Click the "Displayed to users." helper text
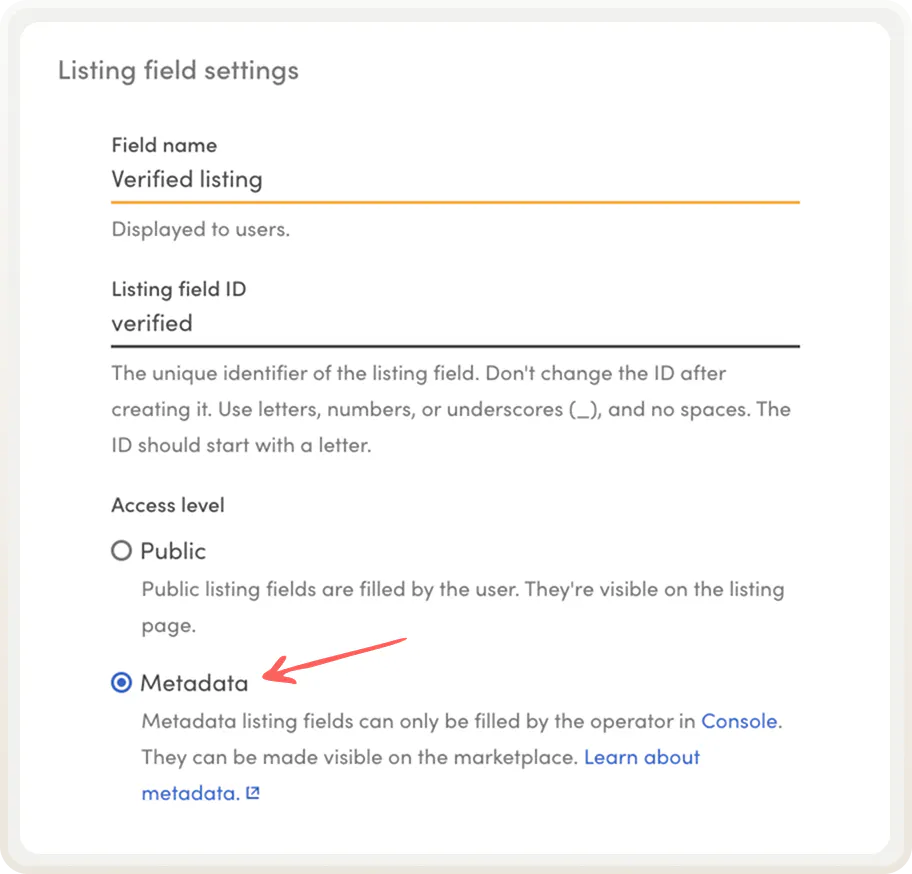Image resolution: width=912 pixels, height=874 pixels. 200,229
